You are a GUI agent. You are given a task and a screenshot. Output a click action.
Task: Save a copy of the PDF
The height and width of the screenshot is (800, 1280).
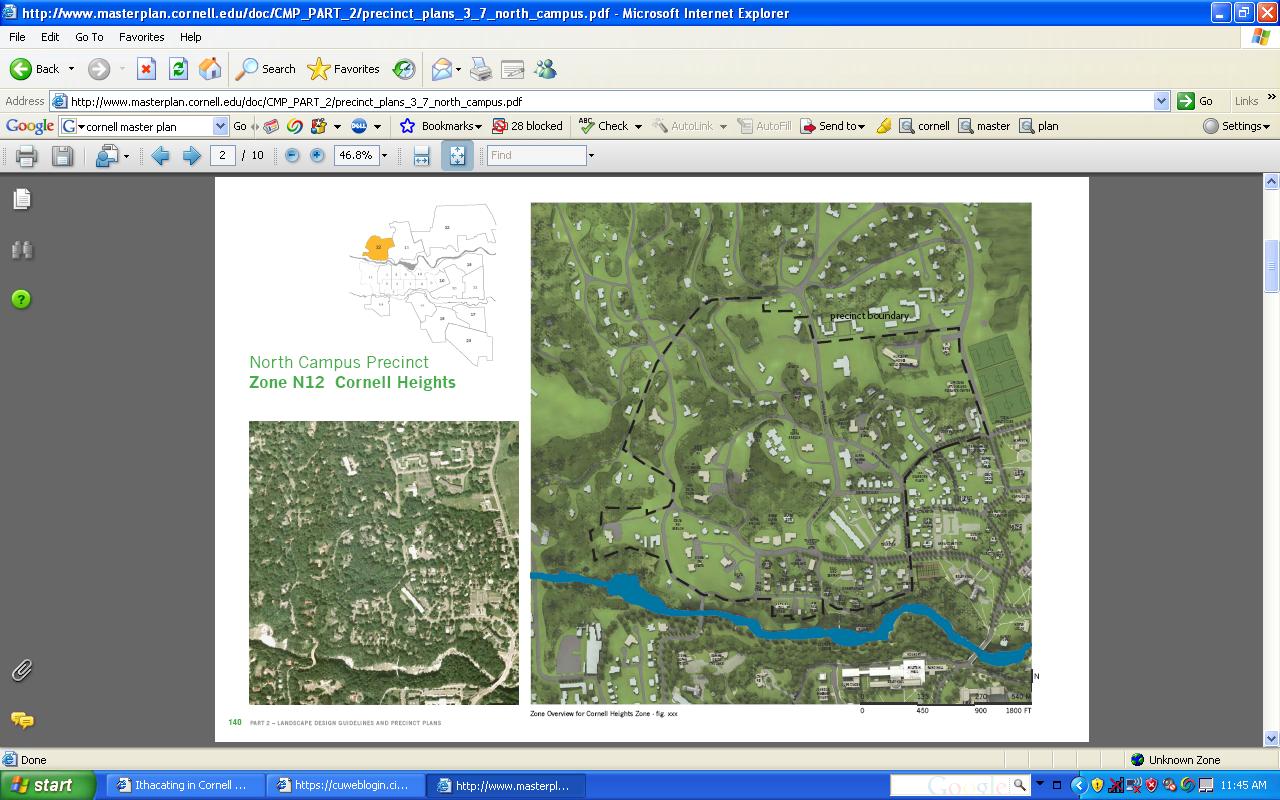(x=62, y=156)
